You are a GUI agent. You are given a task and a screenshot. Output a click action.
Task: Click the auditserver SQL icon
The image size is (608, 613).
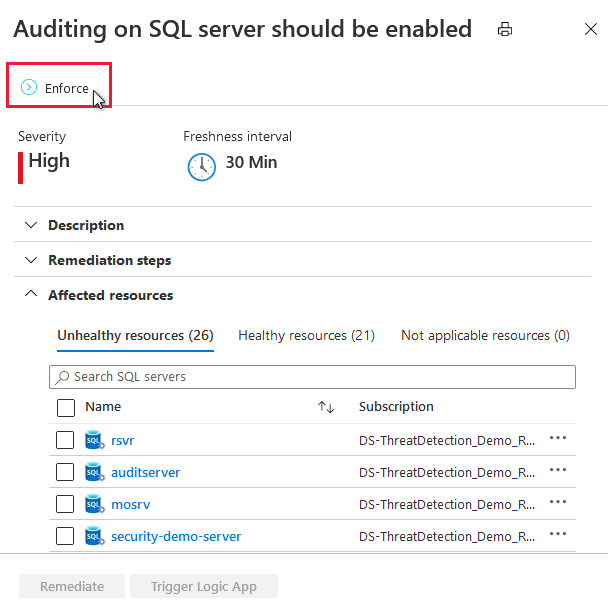pos(94,472)
